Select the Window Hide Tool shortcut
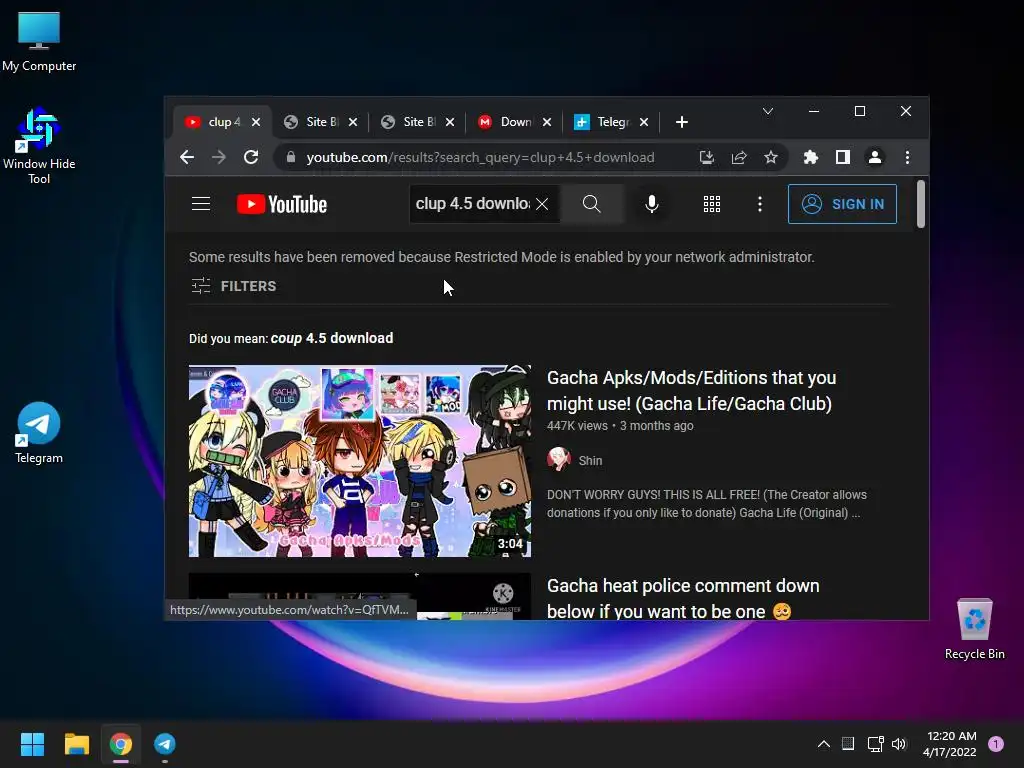The image size is (1024, 768). tap(39, 146)
